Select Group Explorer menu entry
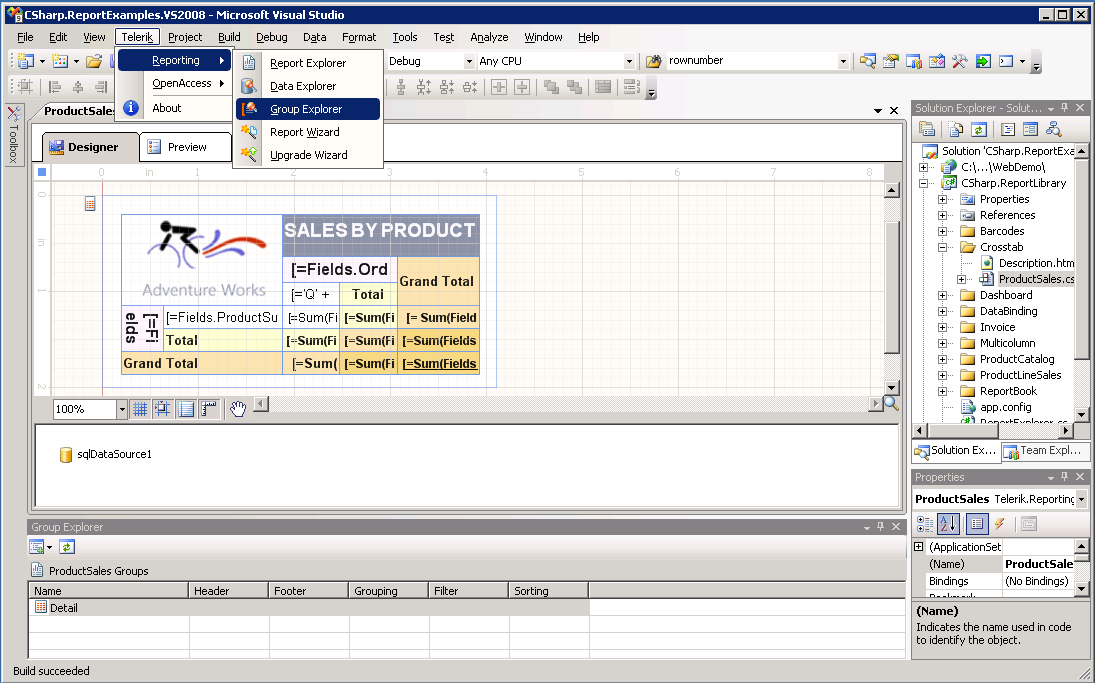The image size is (1095, 683). coord(307,109)
